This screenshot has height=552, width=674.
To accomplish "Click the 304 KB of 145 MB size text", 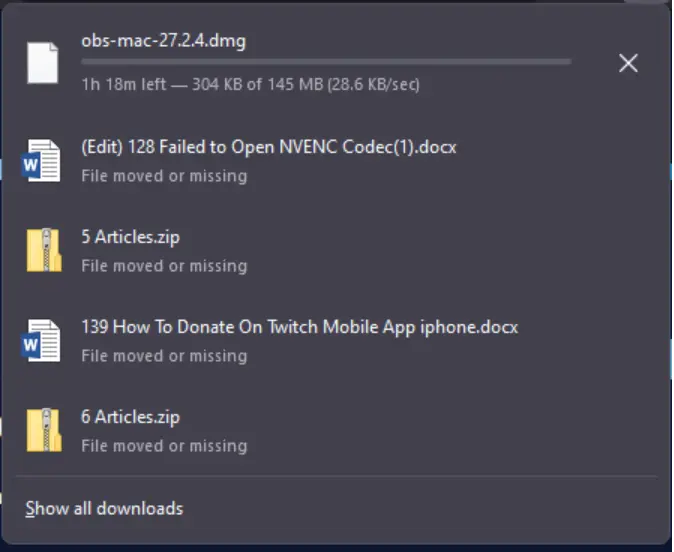I will (257, 84).
